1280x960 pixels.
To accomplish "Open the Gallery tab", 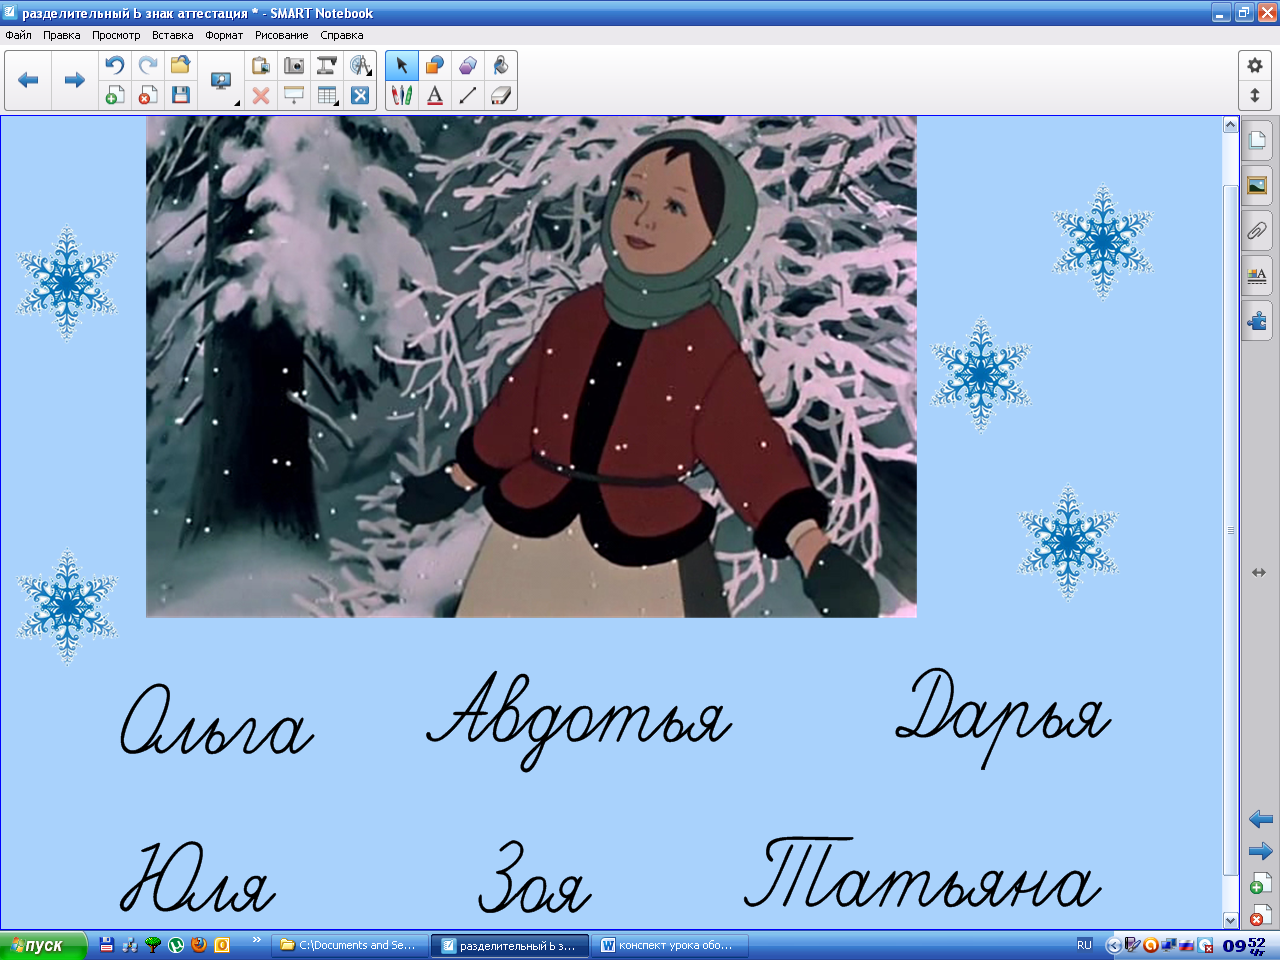I will (x=1257, y=186).
